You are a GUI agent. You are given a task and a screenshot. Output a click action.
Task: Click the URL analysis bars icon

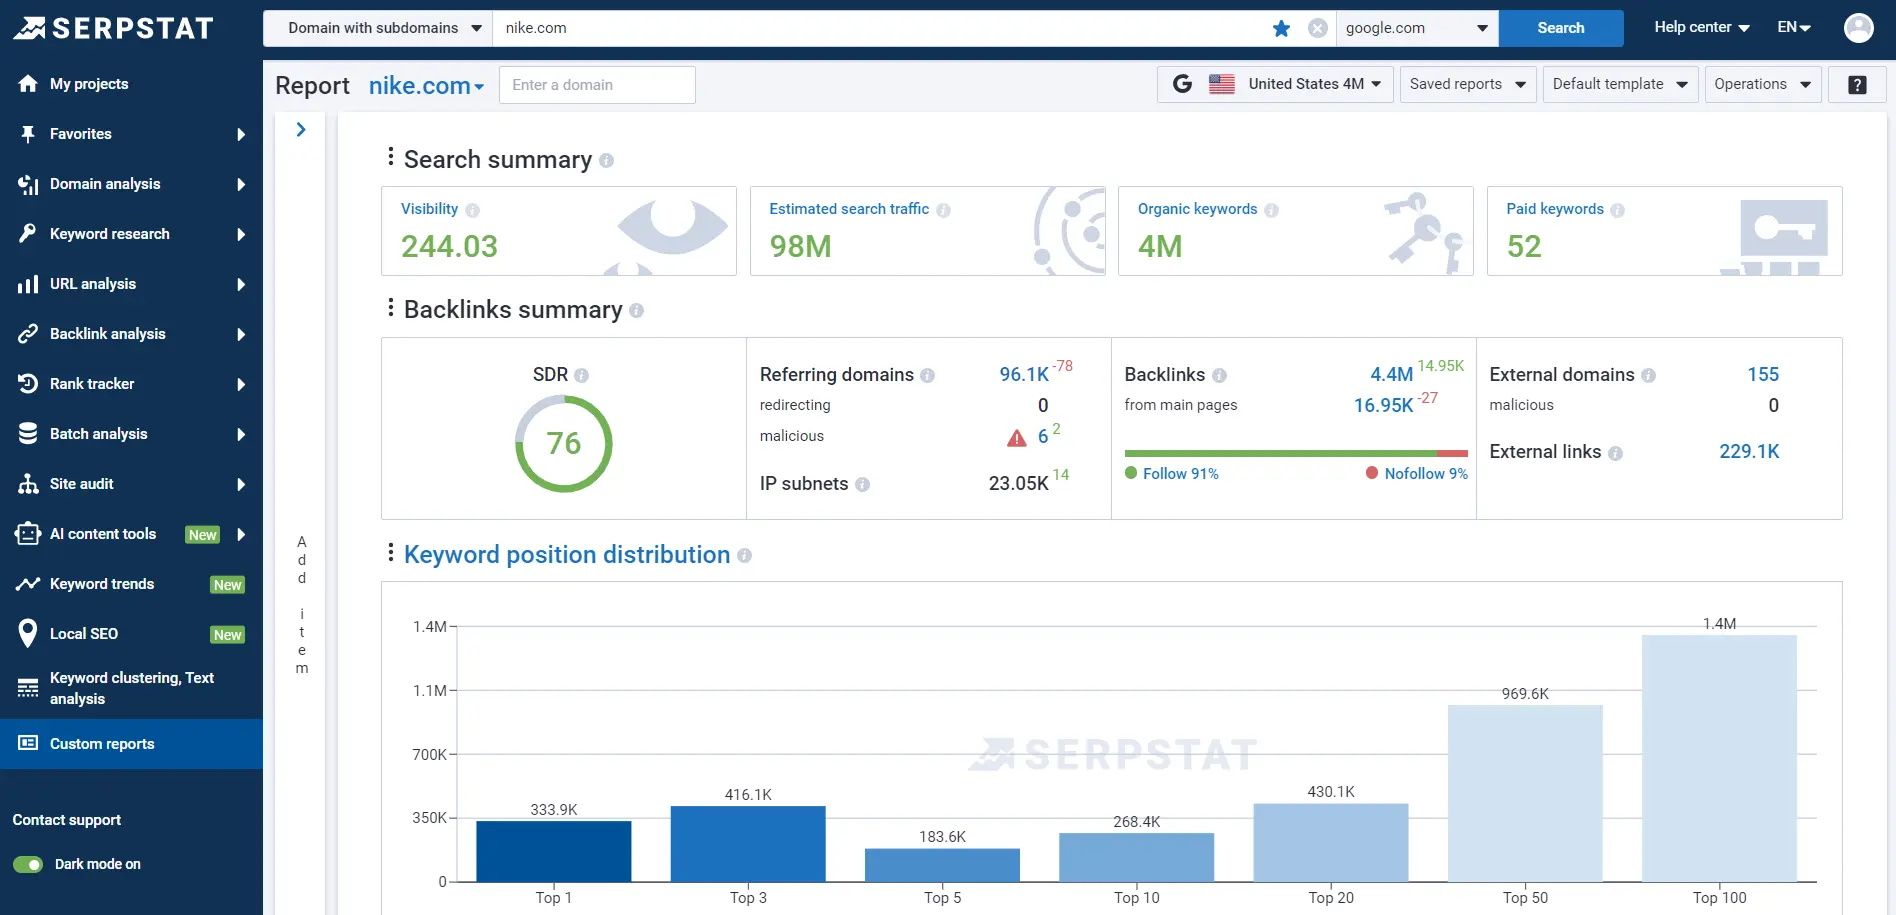[x=28, y=284]
